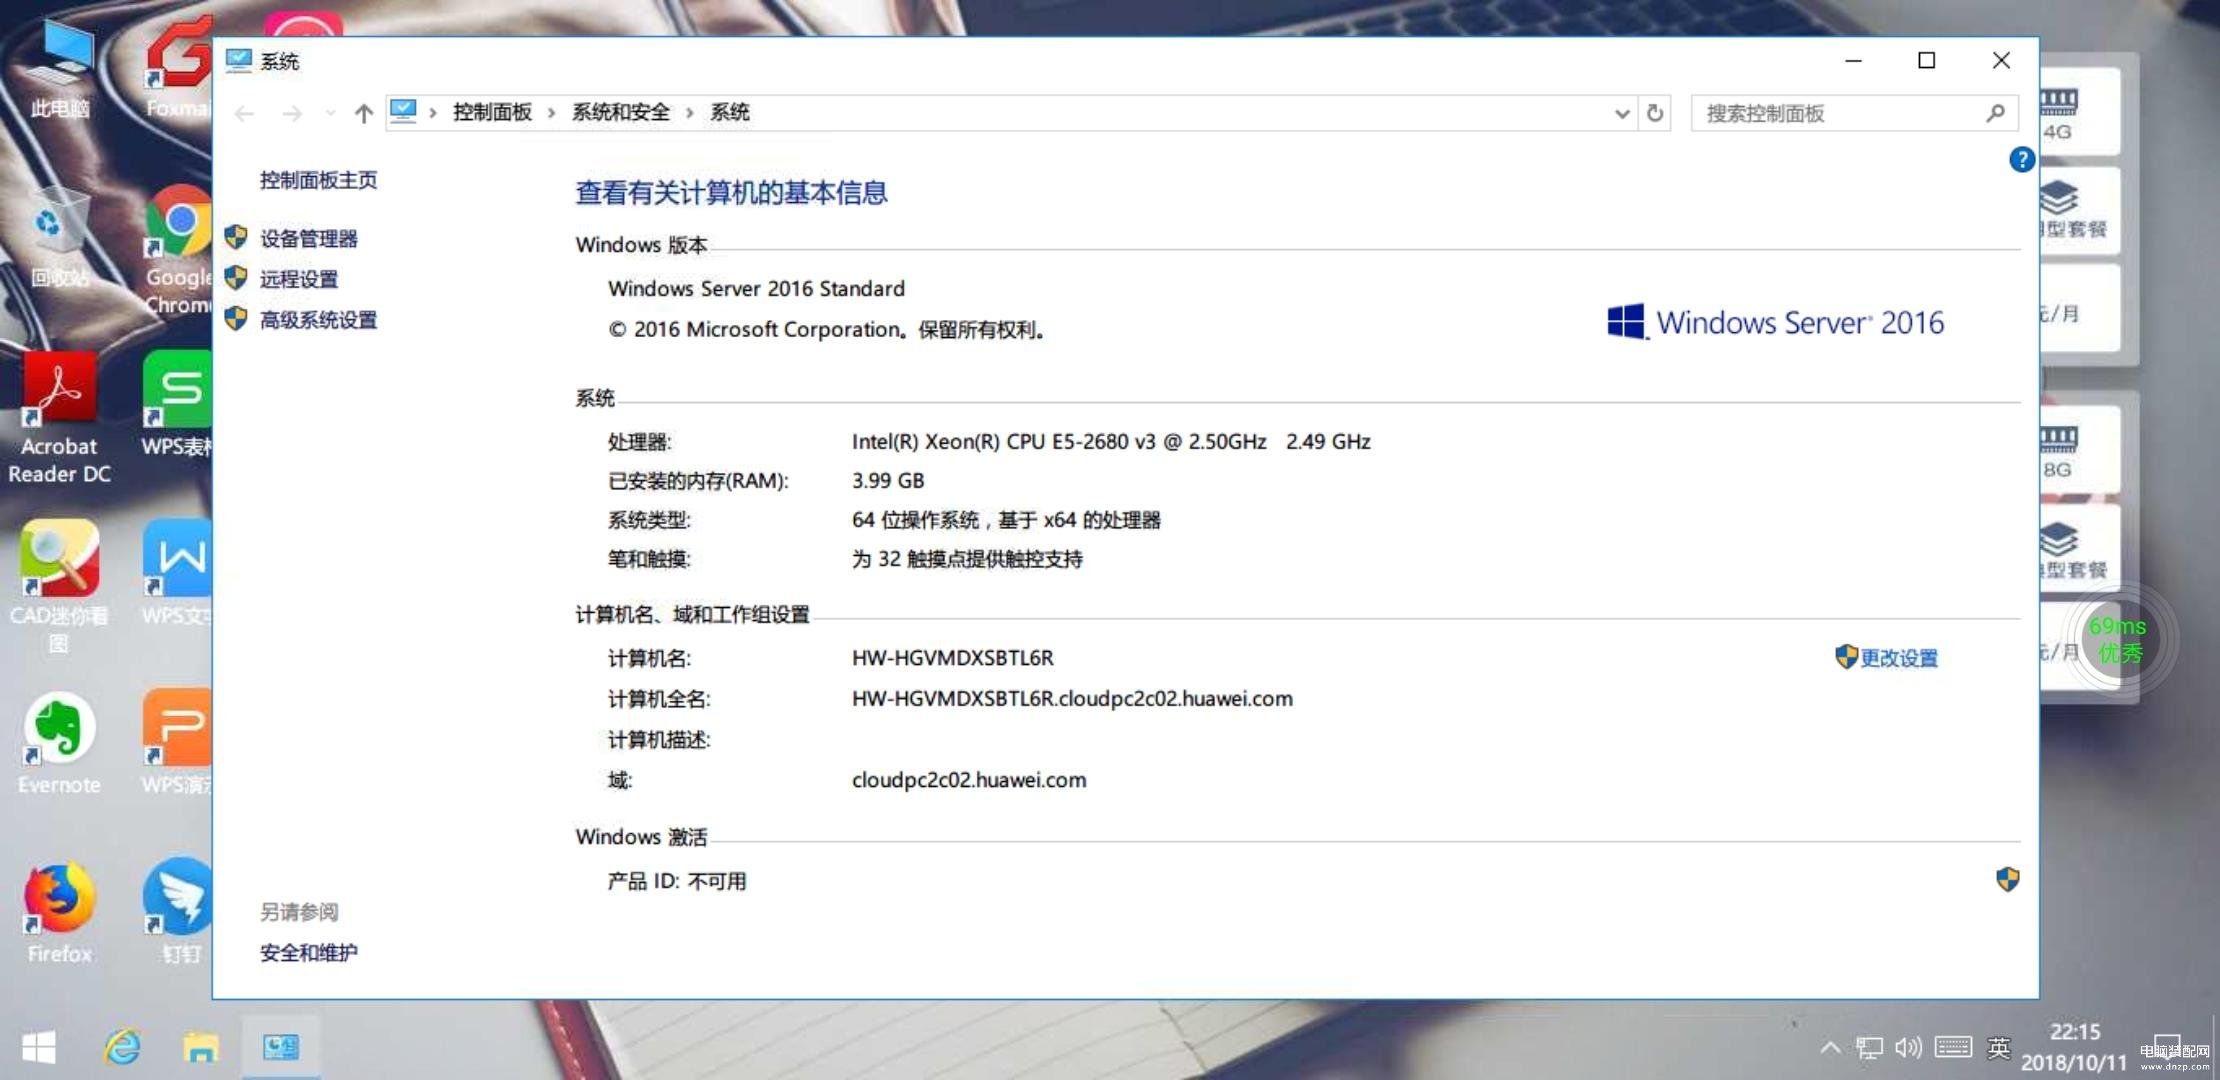Click the computer icon in address bar

[x=403, y=111]
